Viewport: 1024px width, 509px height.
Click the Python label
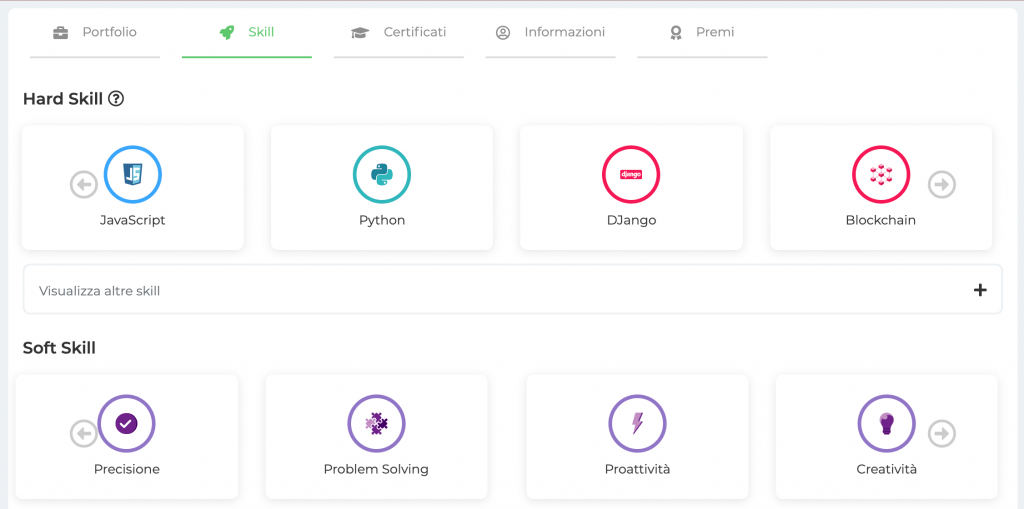[382, 220]
